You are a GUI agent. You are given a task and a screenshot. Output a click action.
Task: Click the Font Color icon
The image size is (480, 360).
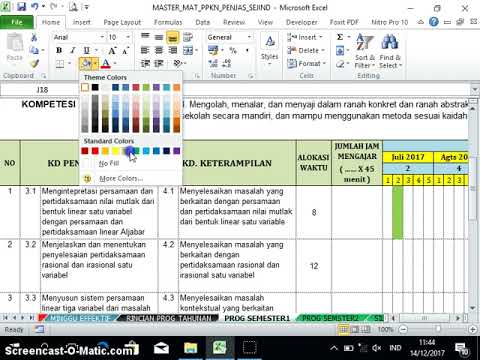tap(106, 63)
